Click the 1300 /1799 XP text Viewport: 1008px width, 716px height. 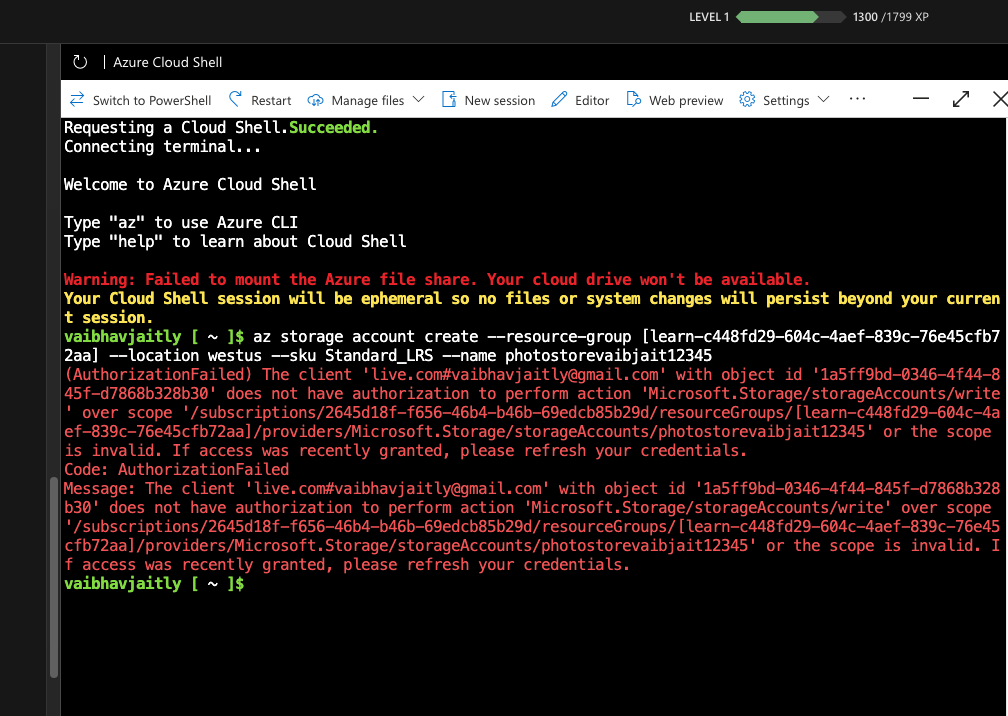(x=890, y=17)
